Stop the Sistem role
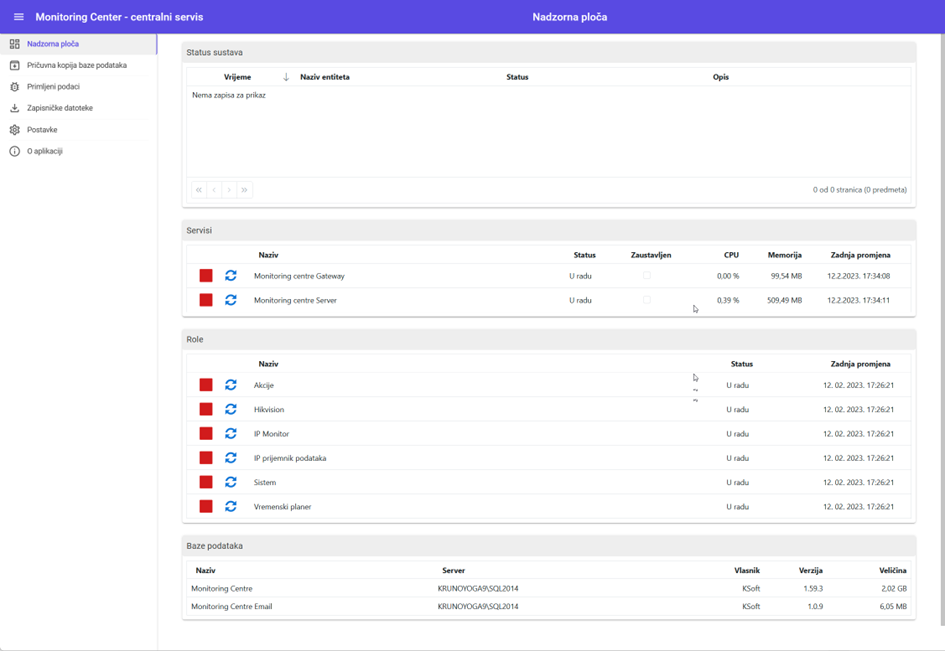Viewport: 945px width, 651px height. (206, 482)
